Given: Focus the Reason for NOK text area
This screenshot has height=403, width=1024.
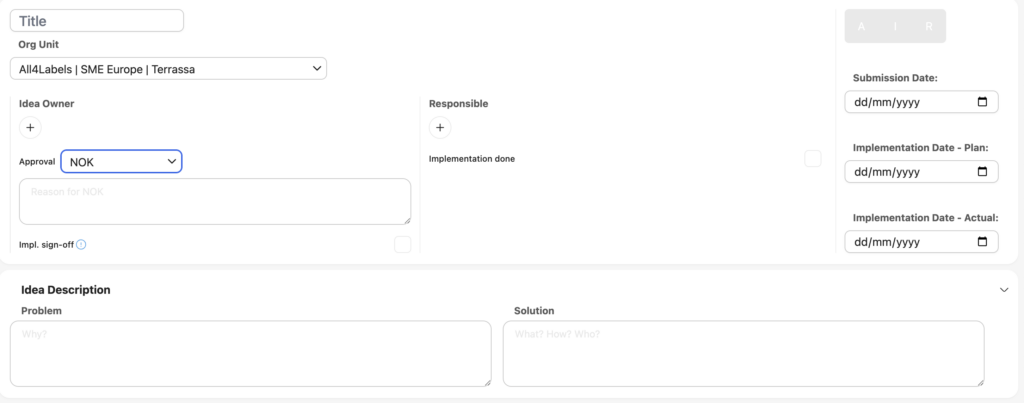Looking at the screenshot, I should pyautogui.click(x=214, y=201).
